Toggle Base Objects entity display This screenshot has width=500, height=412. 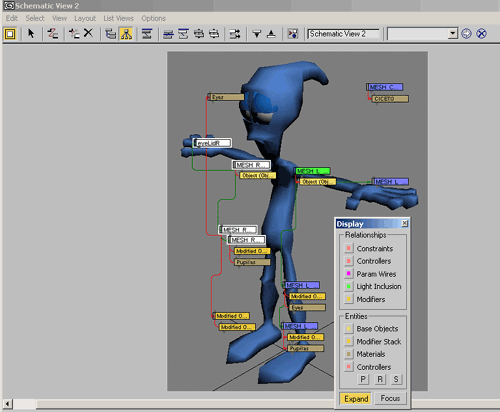349,329
